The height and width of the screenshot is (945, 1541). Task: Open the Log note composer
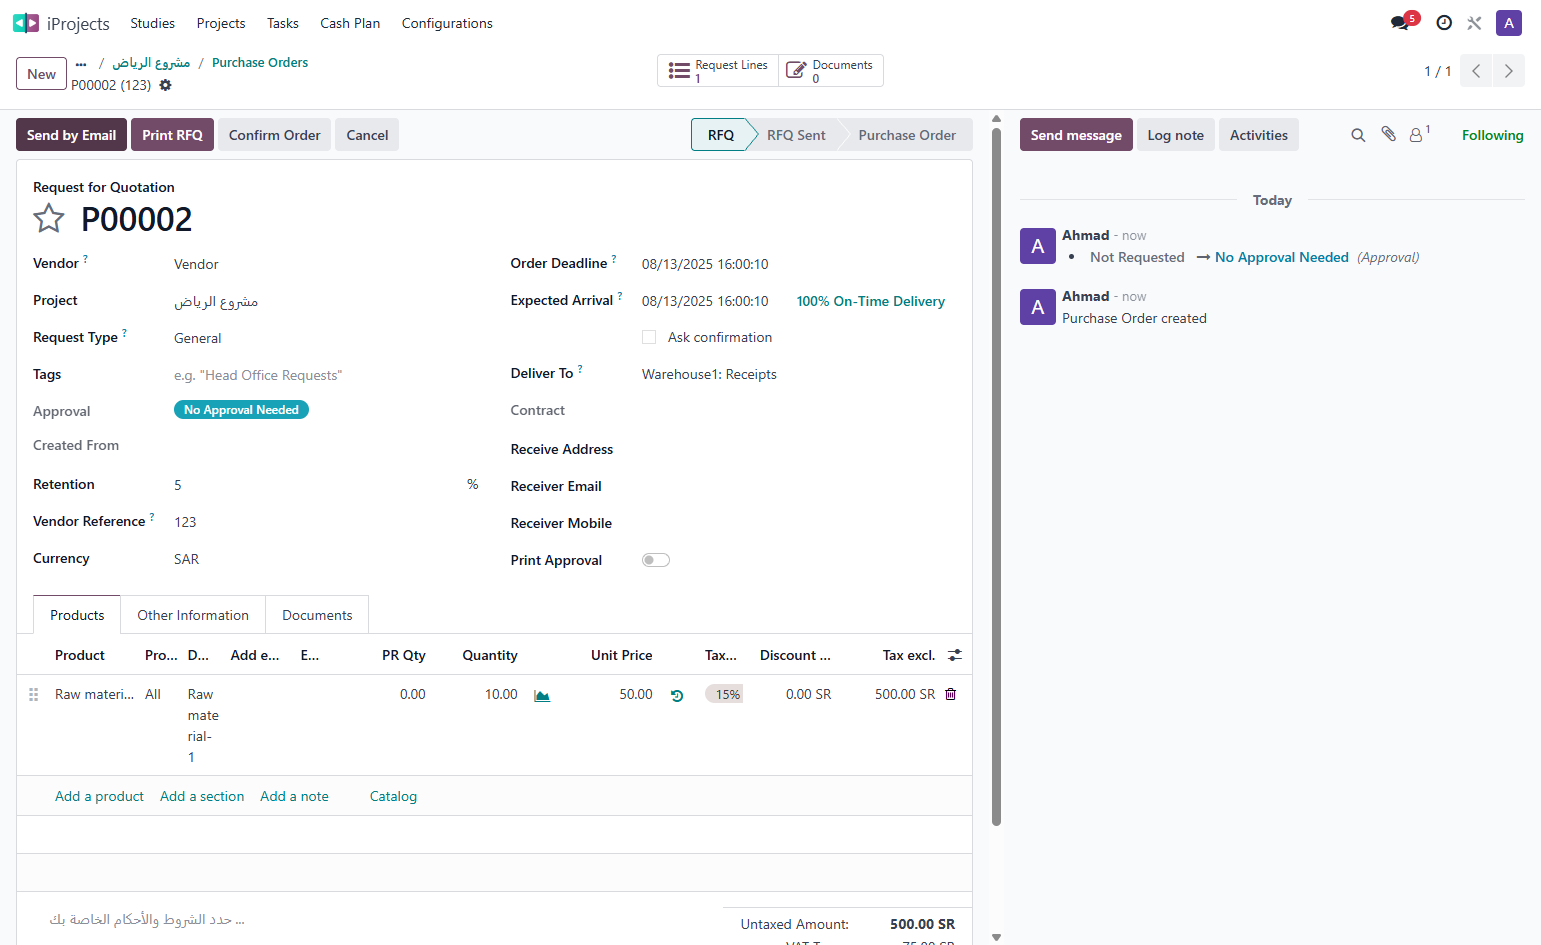pos(1176,135)
